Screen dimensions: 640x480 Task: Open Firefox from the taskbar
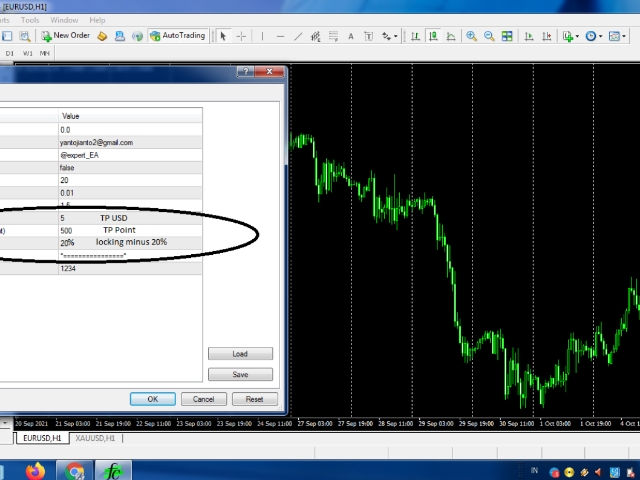coord(37,470)
